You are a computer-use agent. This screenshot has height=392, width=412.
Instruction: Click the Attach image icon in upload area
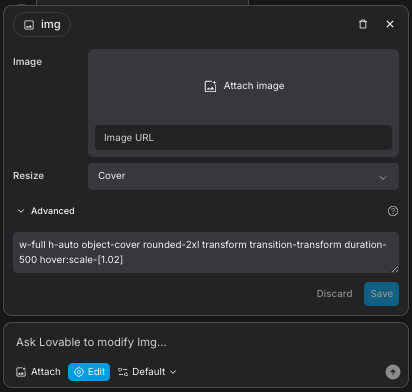point(210,86)
